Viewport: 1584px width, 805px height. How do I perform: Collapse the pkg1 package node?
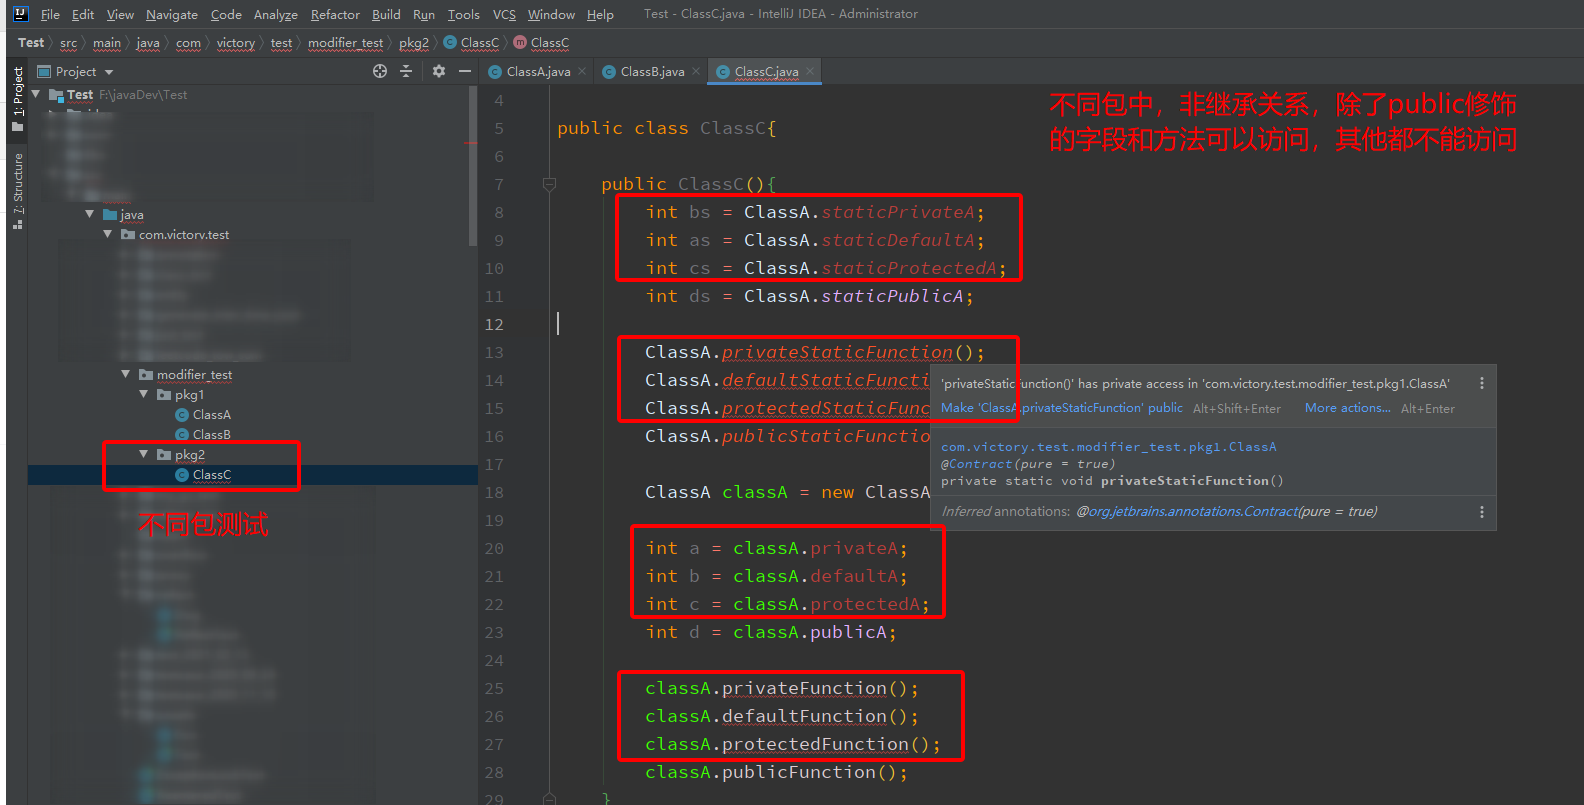click(x=144, y=394)
